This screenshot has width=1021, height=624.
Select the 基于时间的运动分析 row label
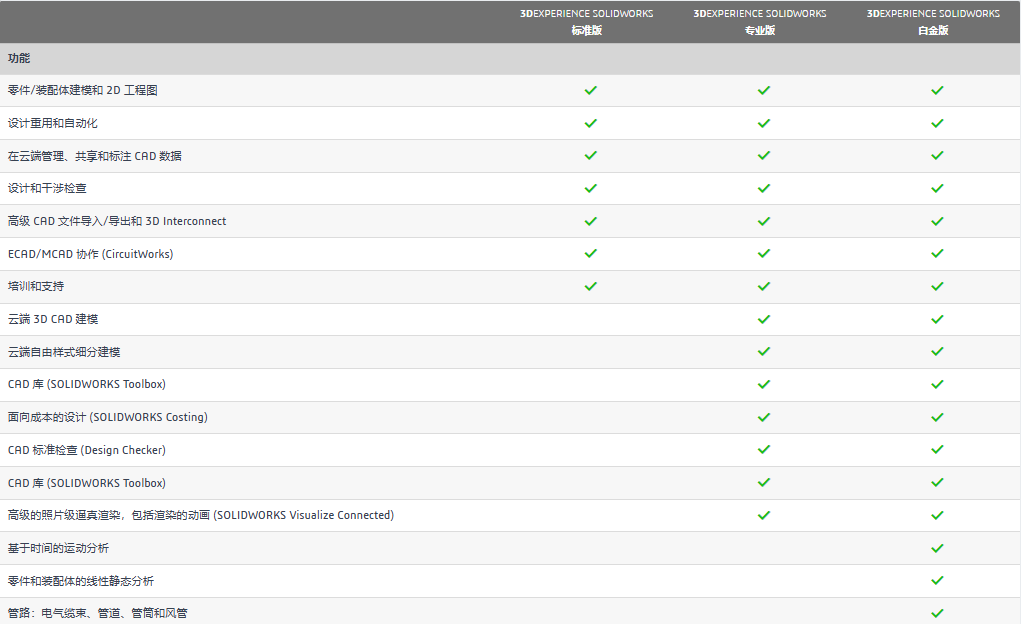[59, 548]
